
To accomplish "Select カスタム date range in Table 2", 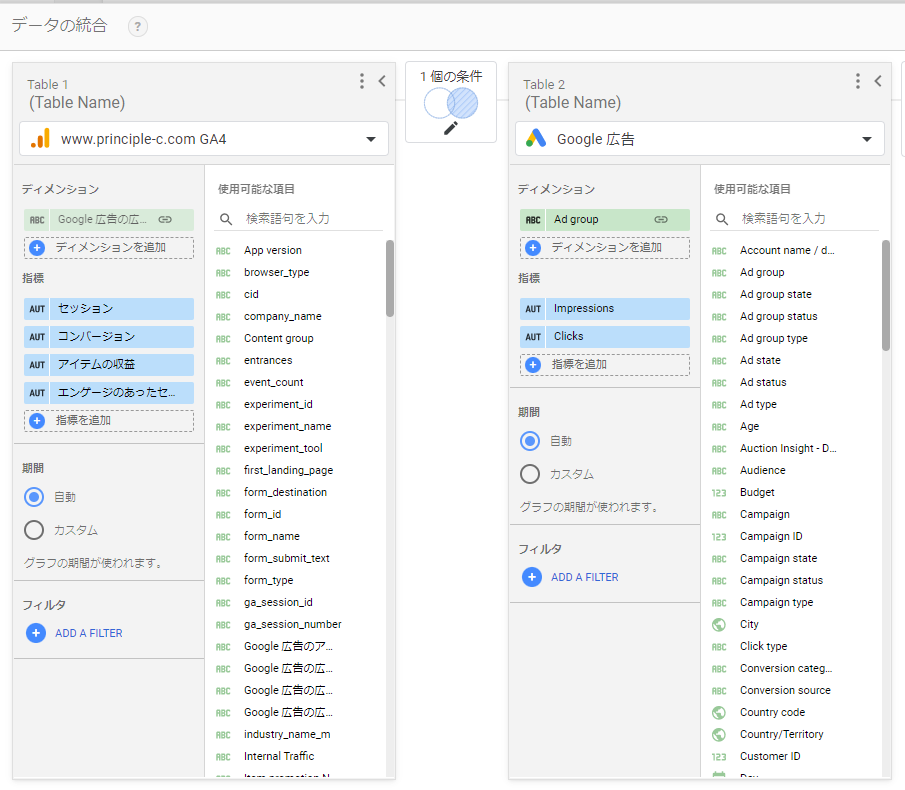I will 531,474.
